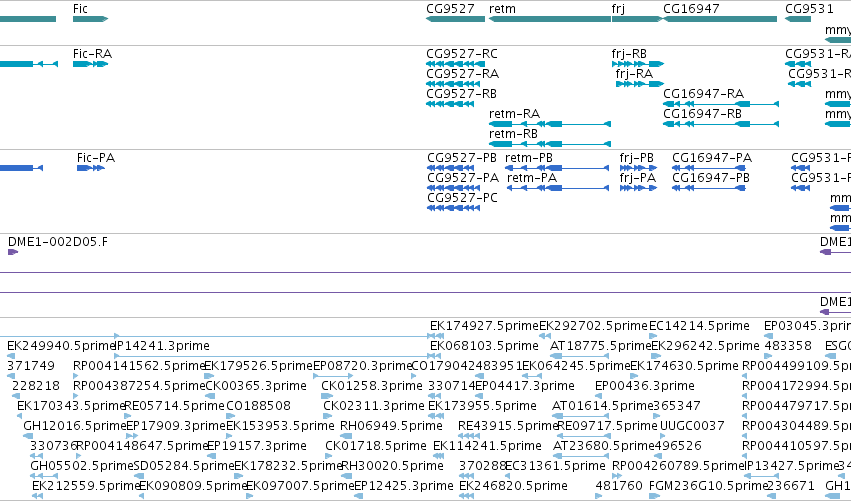The height and width of the screenshot is (501, 851).
Task: Select transcript CG16947-RB
Action: pos(702,114)
